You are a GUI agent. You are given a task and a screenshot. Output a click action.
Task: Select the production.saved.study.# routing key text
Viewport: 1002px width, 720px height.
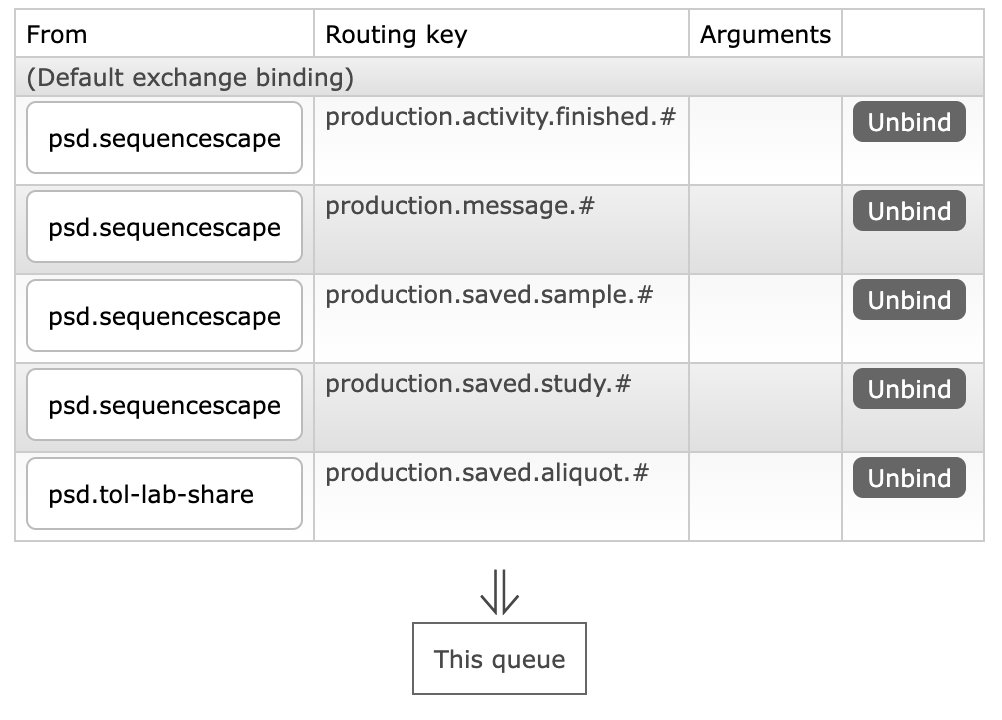coord(478,384)
